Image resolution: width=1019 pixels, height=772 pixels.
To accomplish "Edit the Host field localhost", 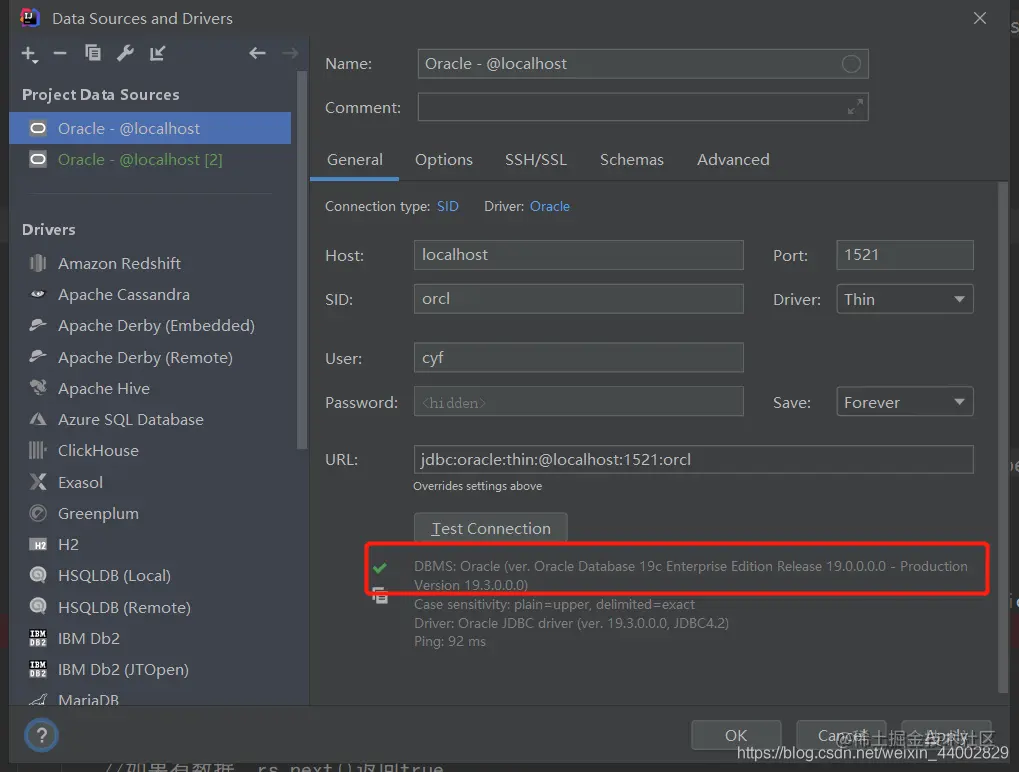I will tap(578, 255).
